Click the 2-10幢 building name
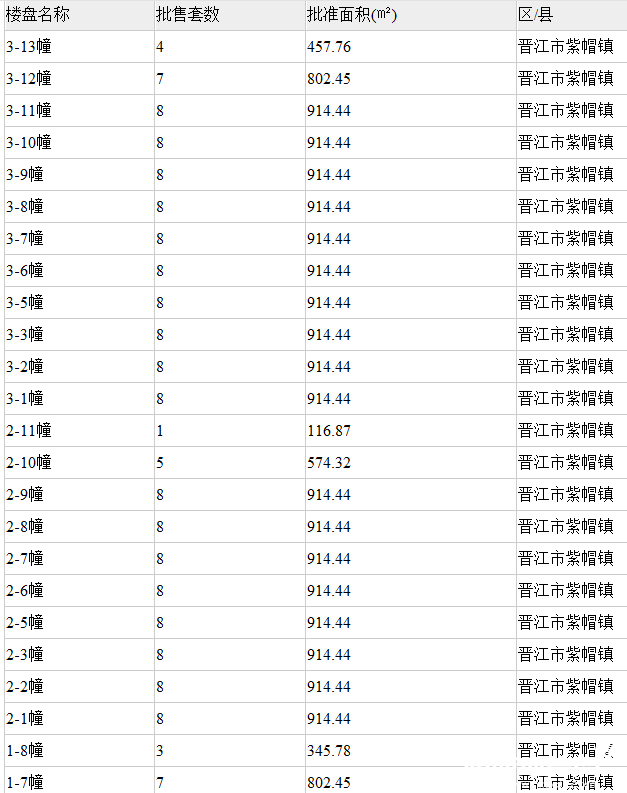Image resolution: width=627 pixels, height=793 pixels. click(28, 463)
